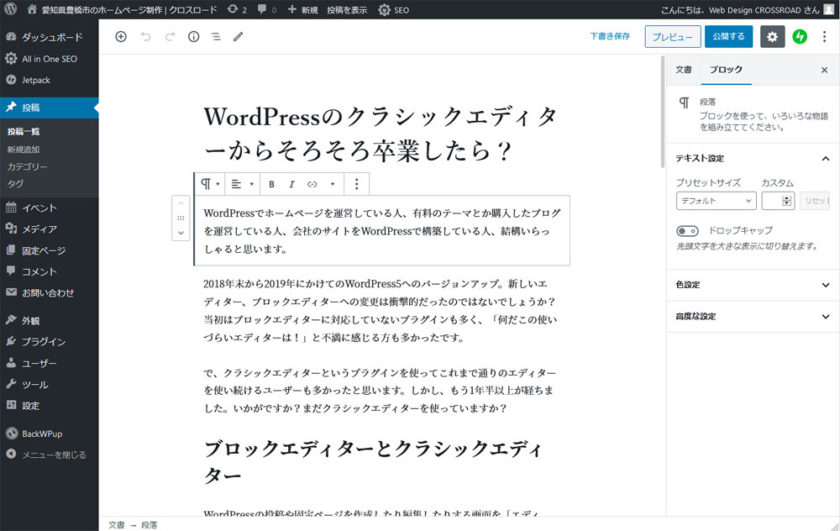The image size is (840, 531).
Task: Open the more options vertical dots menu
Action: point(824,36)
